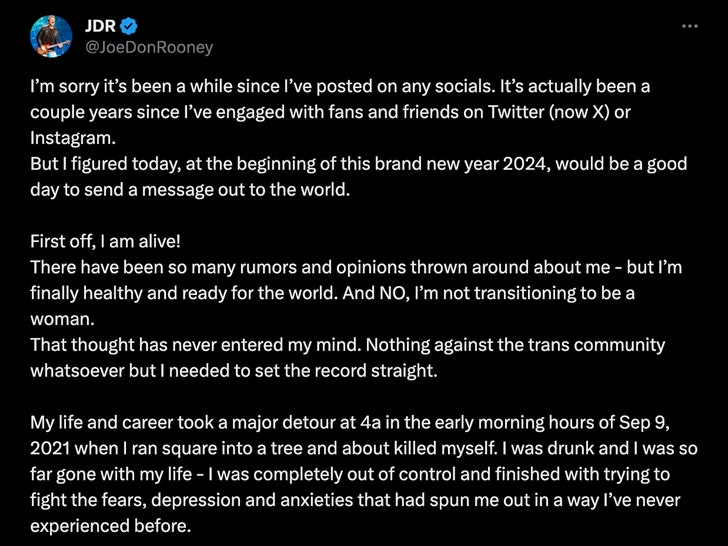
Task: Click the year "2024" in the post
Action: (x=526, y=164)
